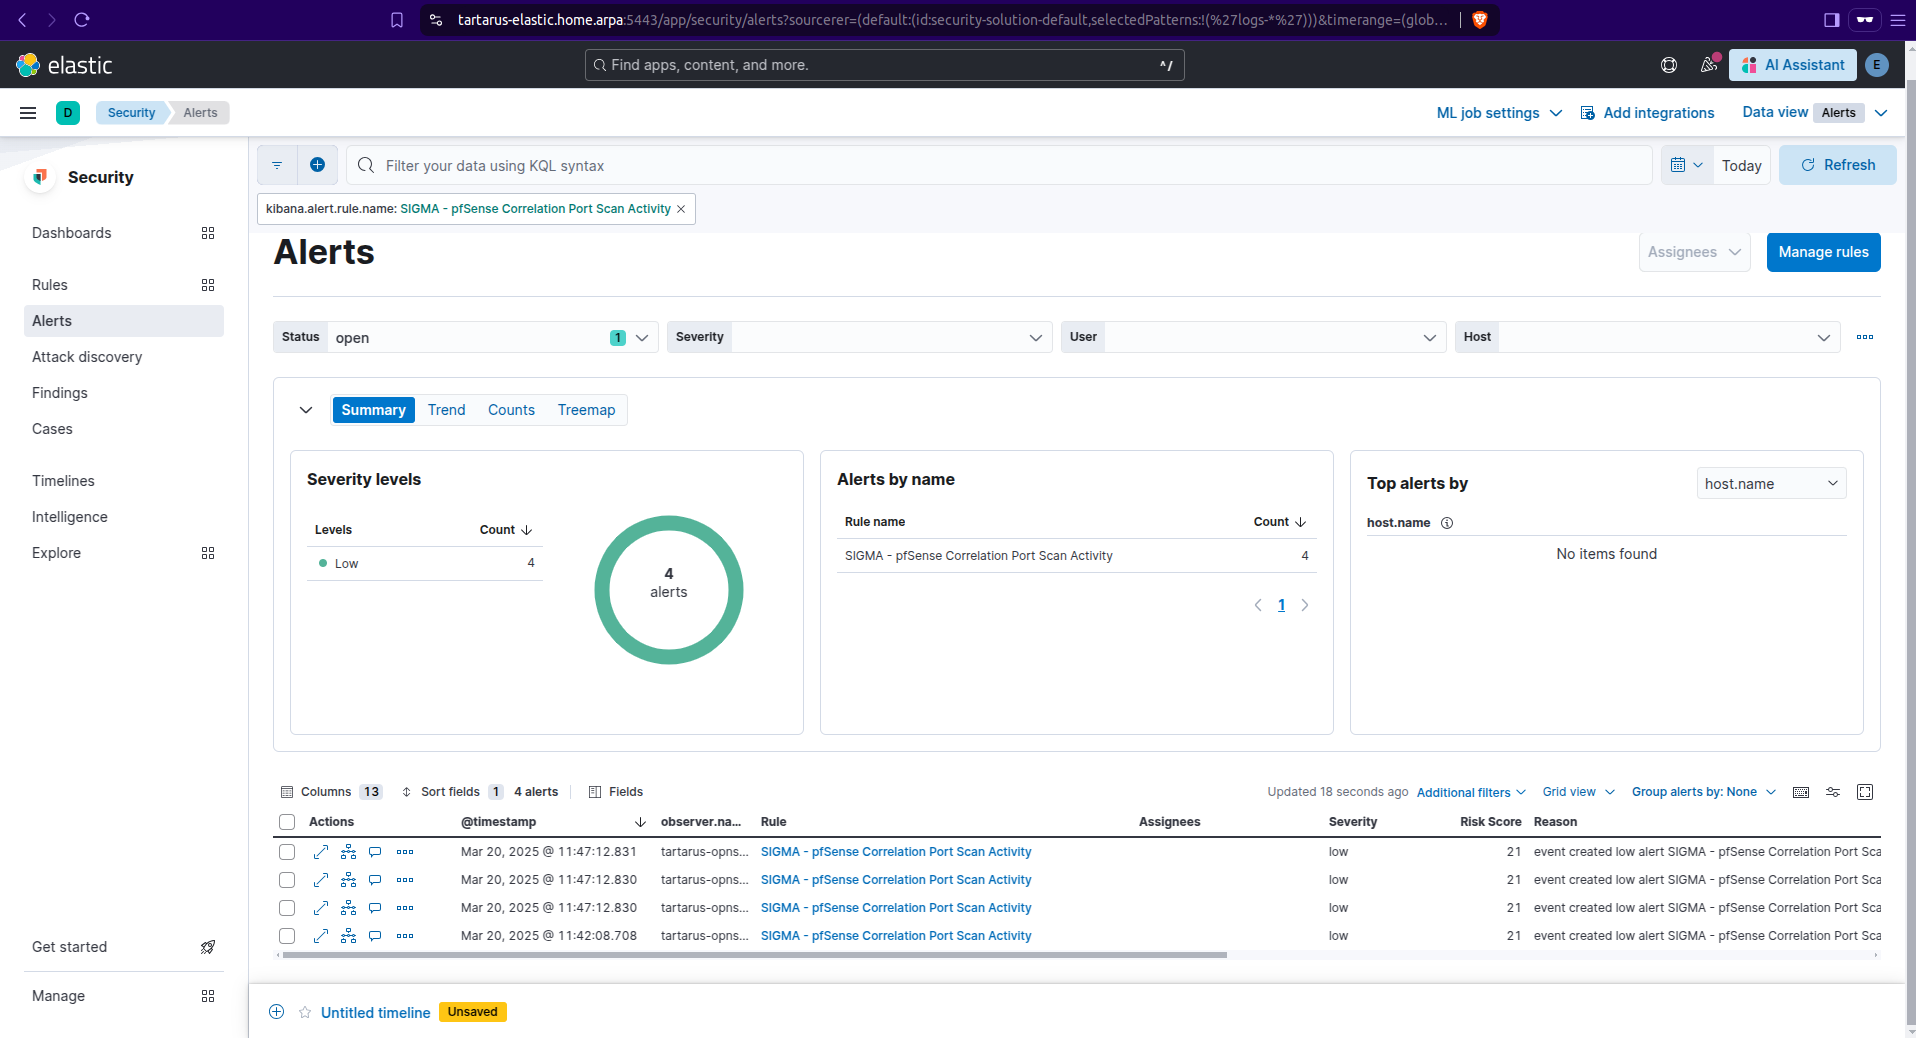Screen dimensions: 1916x1038
Task: Check the last alert row checkbox
Action: coord(287,936)
